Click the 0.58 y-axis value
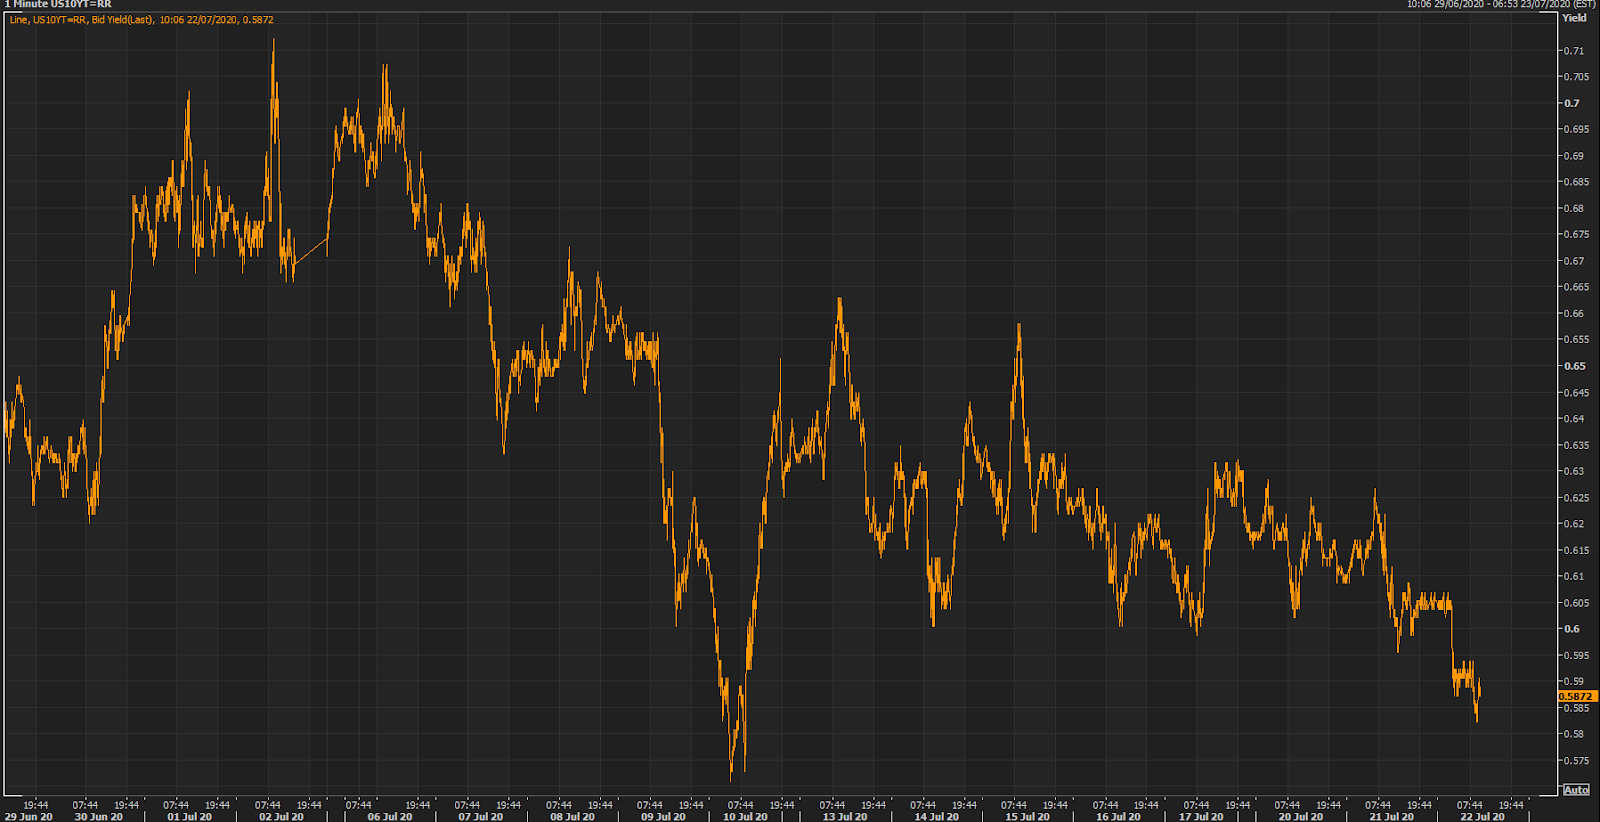Screen dimensions: 1600x822 (x=1574, y=734)
